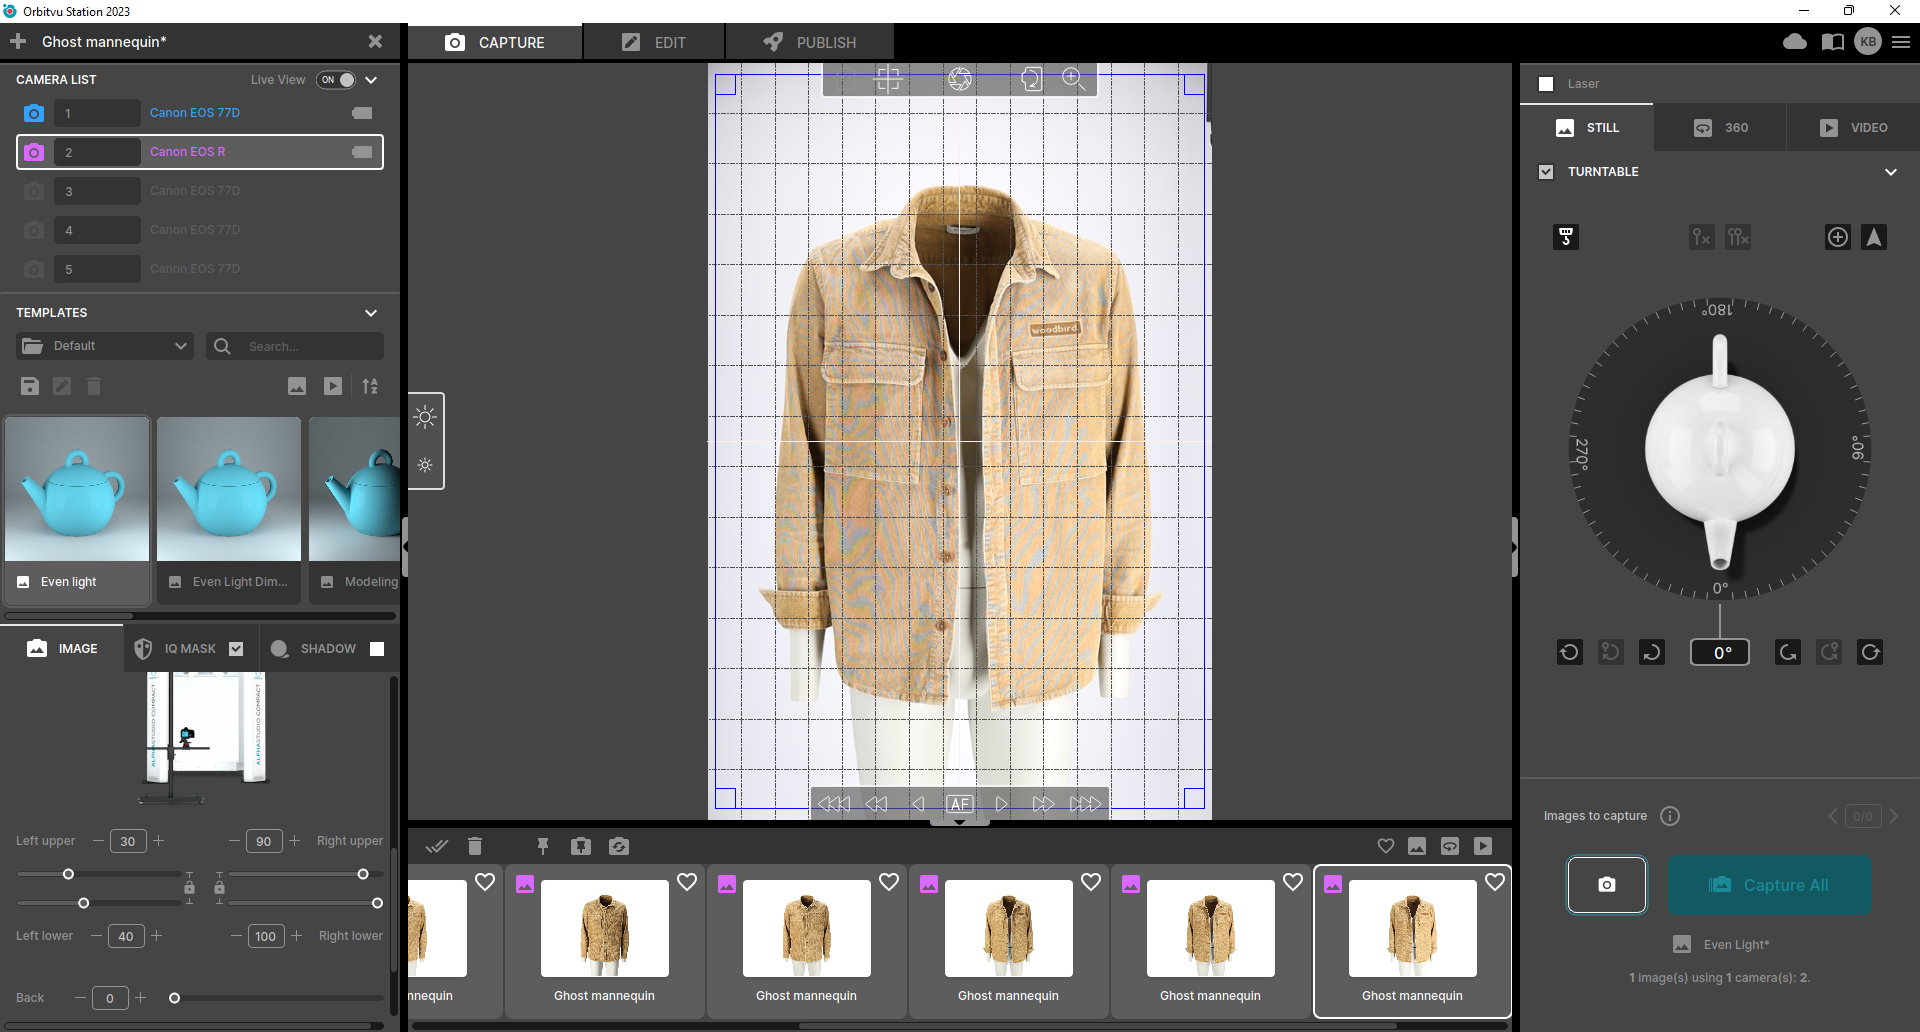1920x1032 pixels.
Task: Open the Default templates folder dropdown
Action: 105,346
